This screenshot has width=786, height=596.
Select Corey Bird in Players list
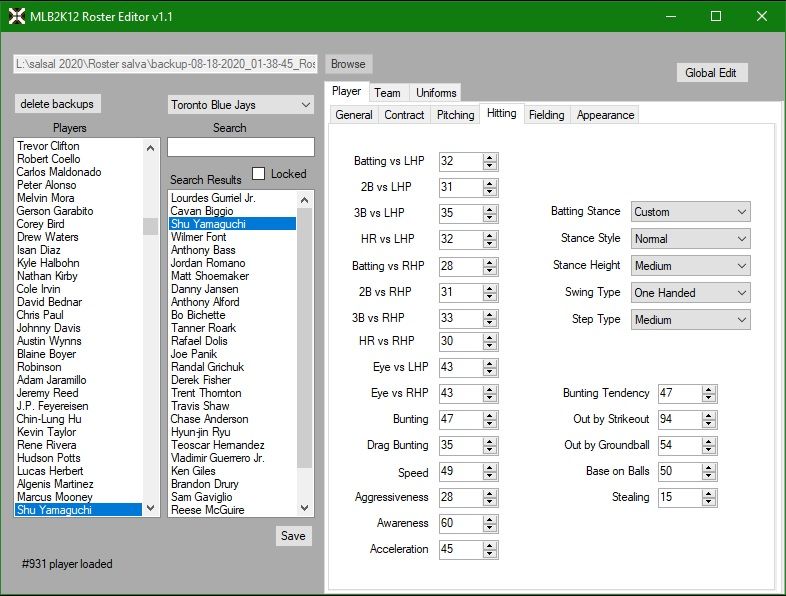tap(78, 224)
